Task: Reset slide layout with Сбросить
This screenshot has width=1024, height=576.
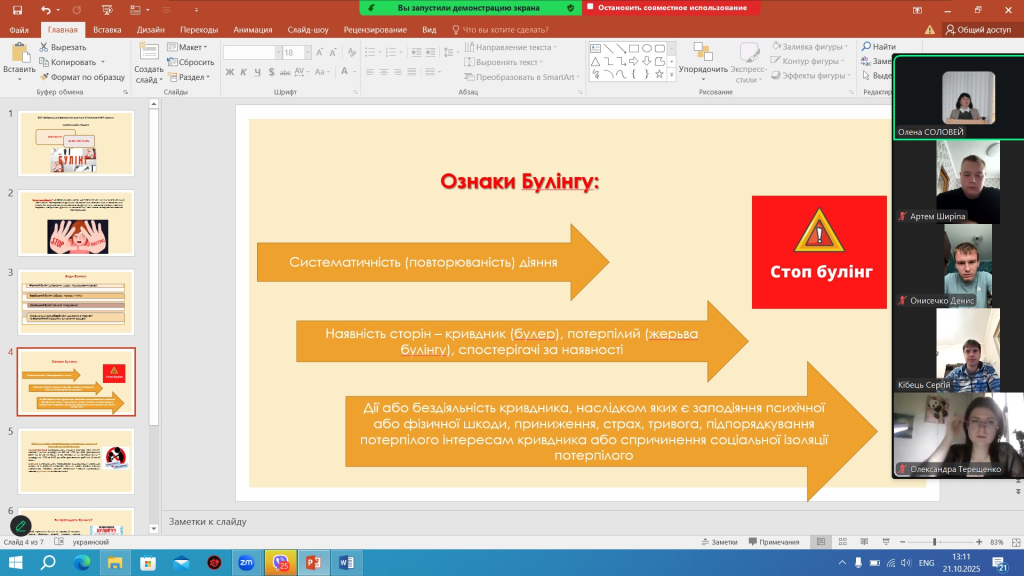Action: (191, 62)
